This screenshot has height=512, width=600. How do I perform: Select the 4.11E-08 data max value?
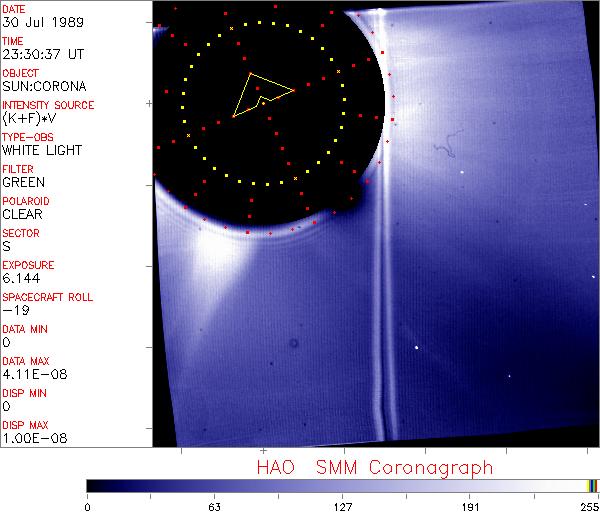35,374
